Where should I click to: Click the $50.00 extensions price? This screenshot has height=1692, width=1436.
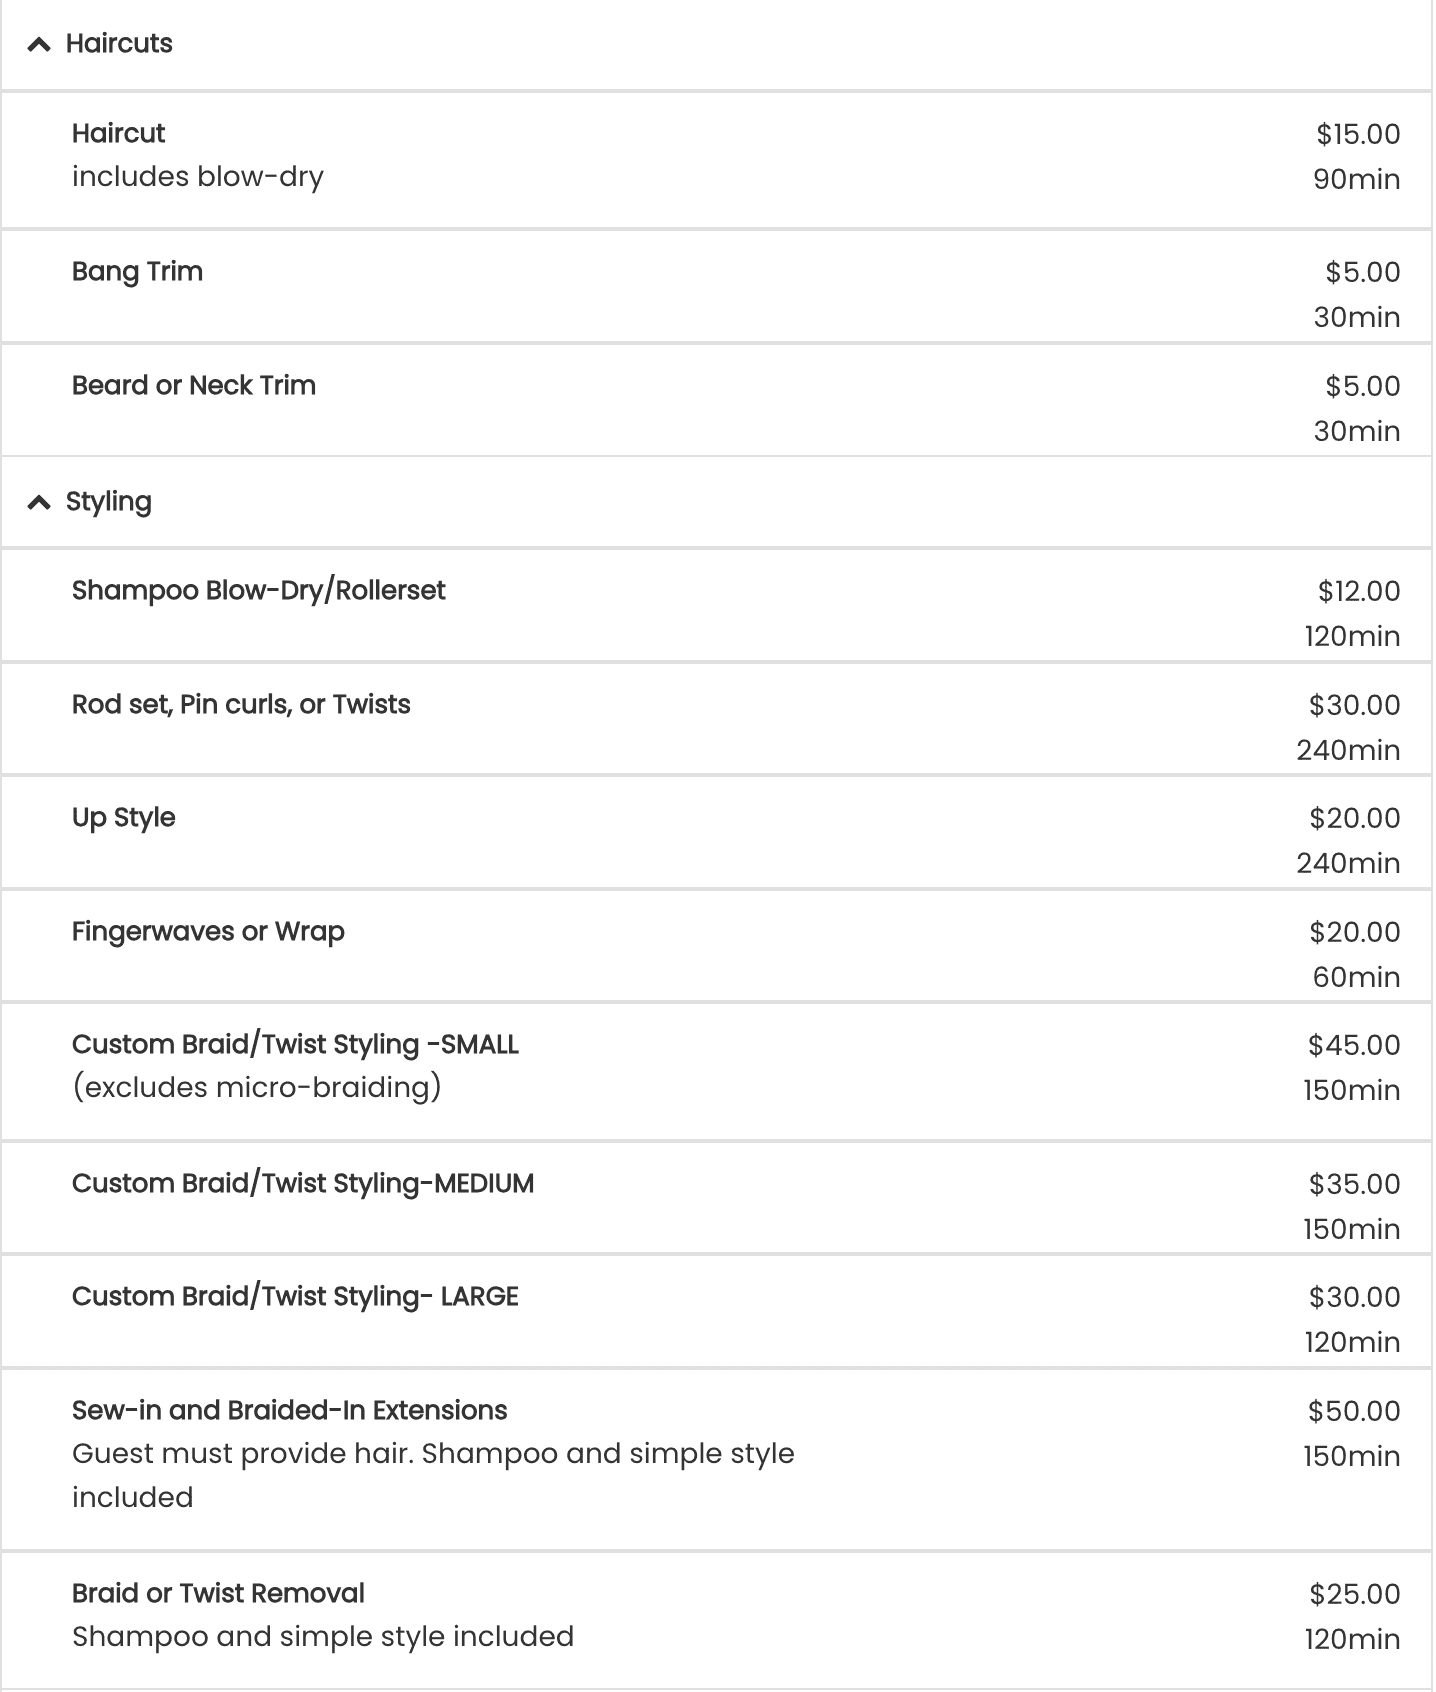click(1354, 1411)
